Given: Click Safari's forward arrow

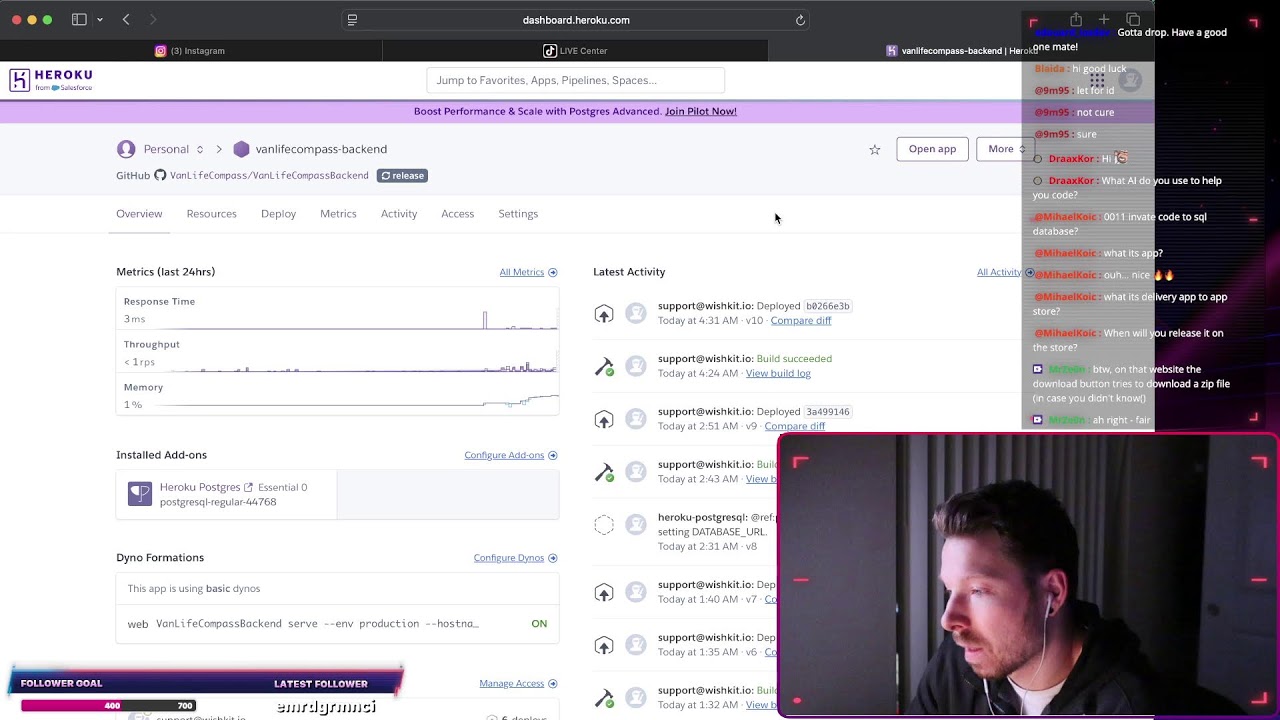Looking at the screenshot, I should (x=153, y=20).
